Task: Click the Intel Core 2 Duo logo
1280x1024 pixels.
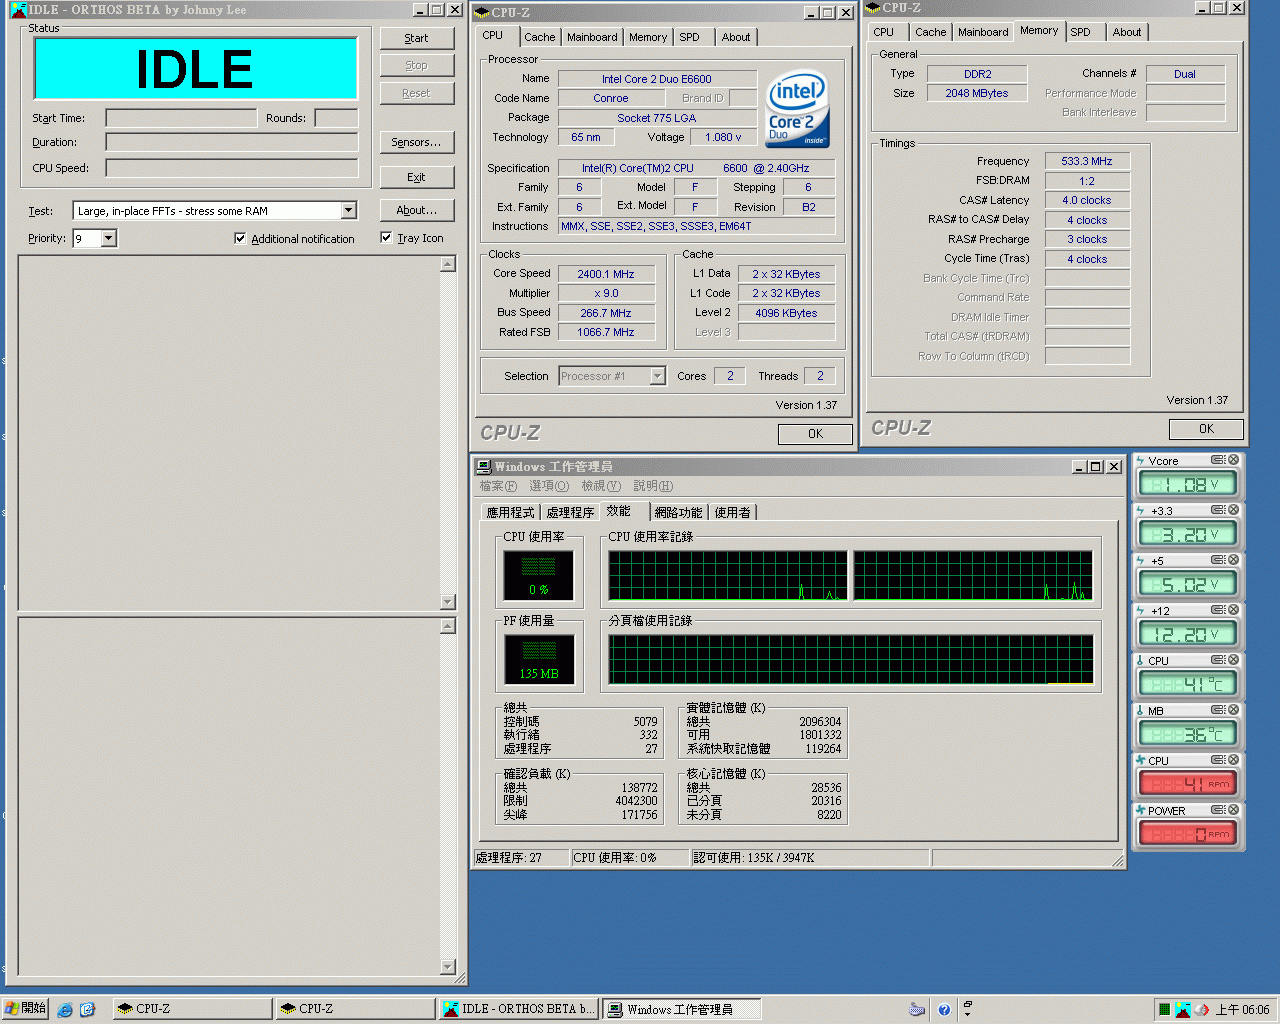Action: [x=797, y=109]
